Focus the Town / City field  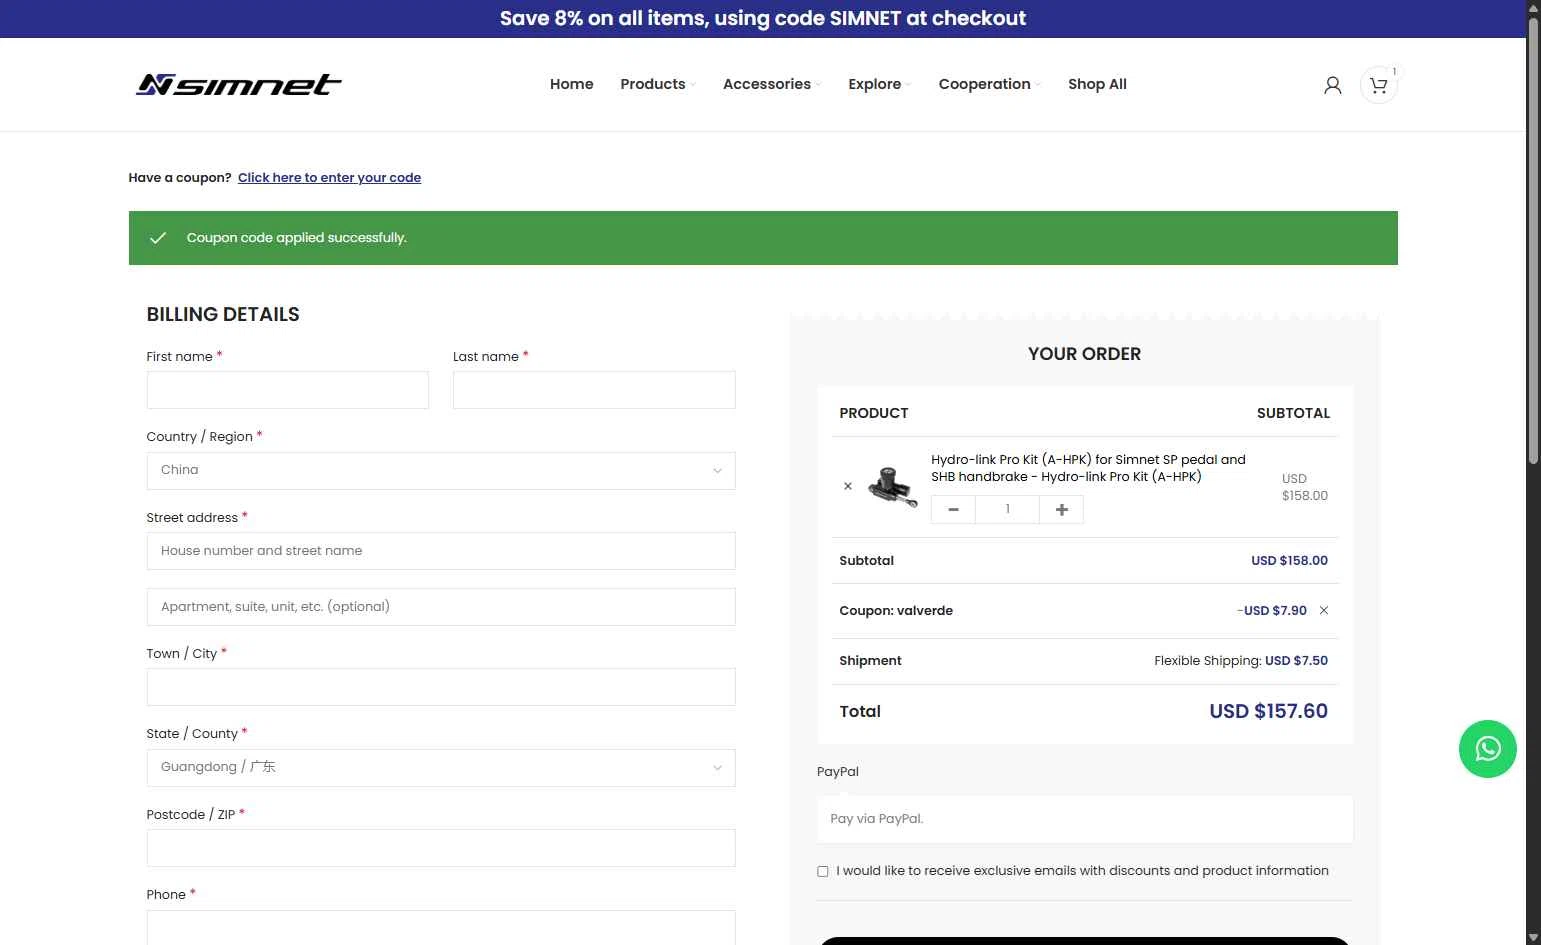tap(441, 687)
